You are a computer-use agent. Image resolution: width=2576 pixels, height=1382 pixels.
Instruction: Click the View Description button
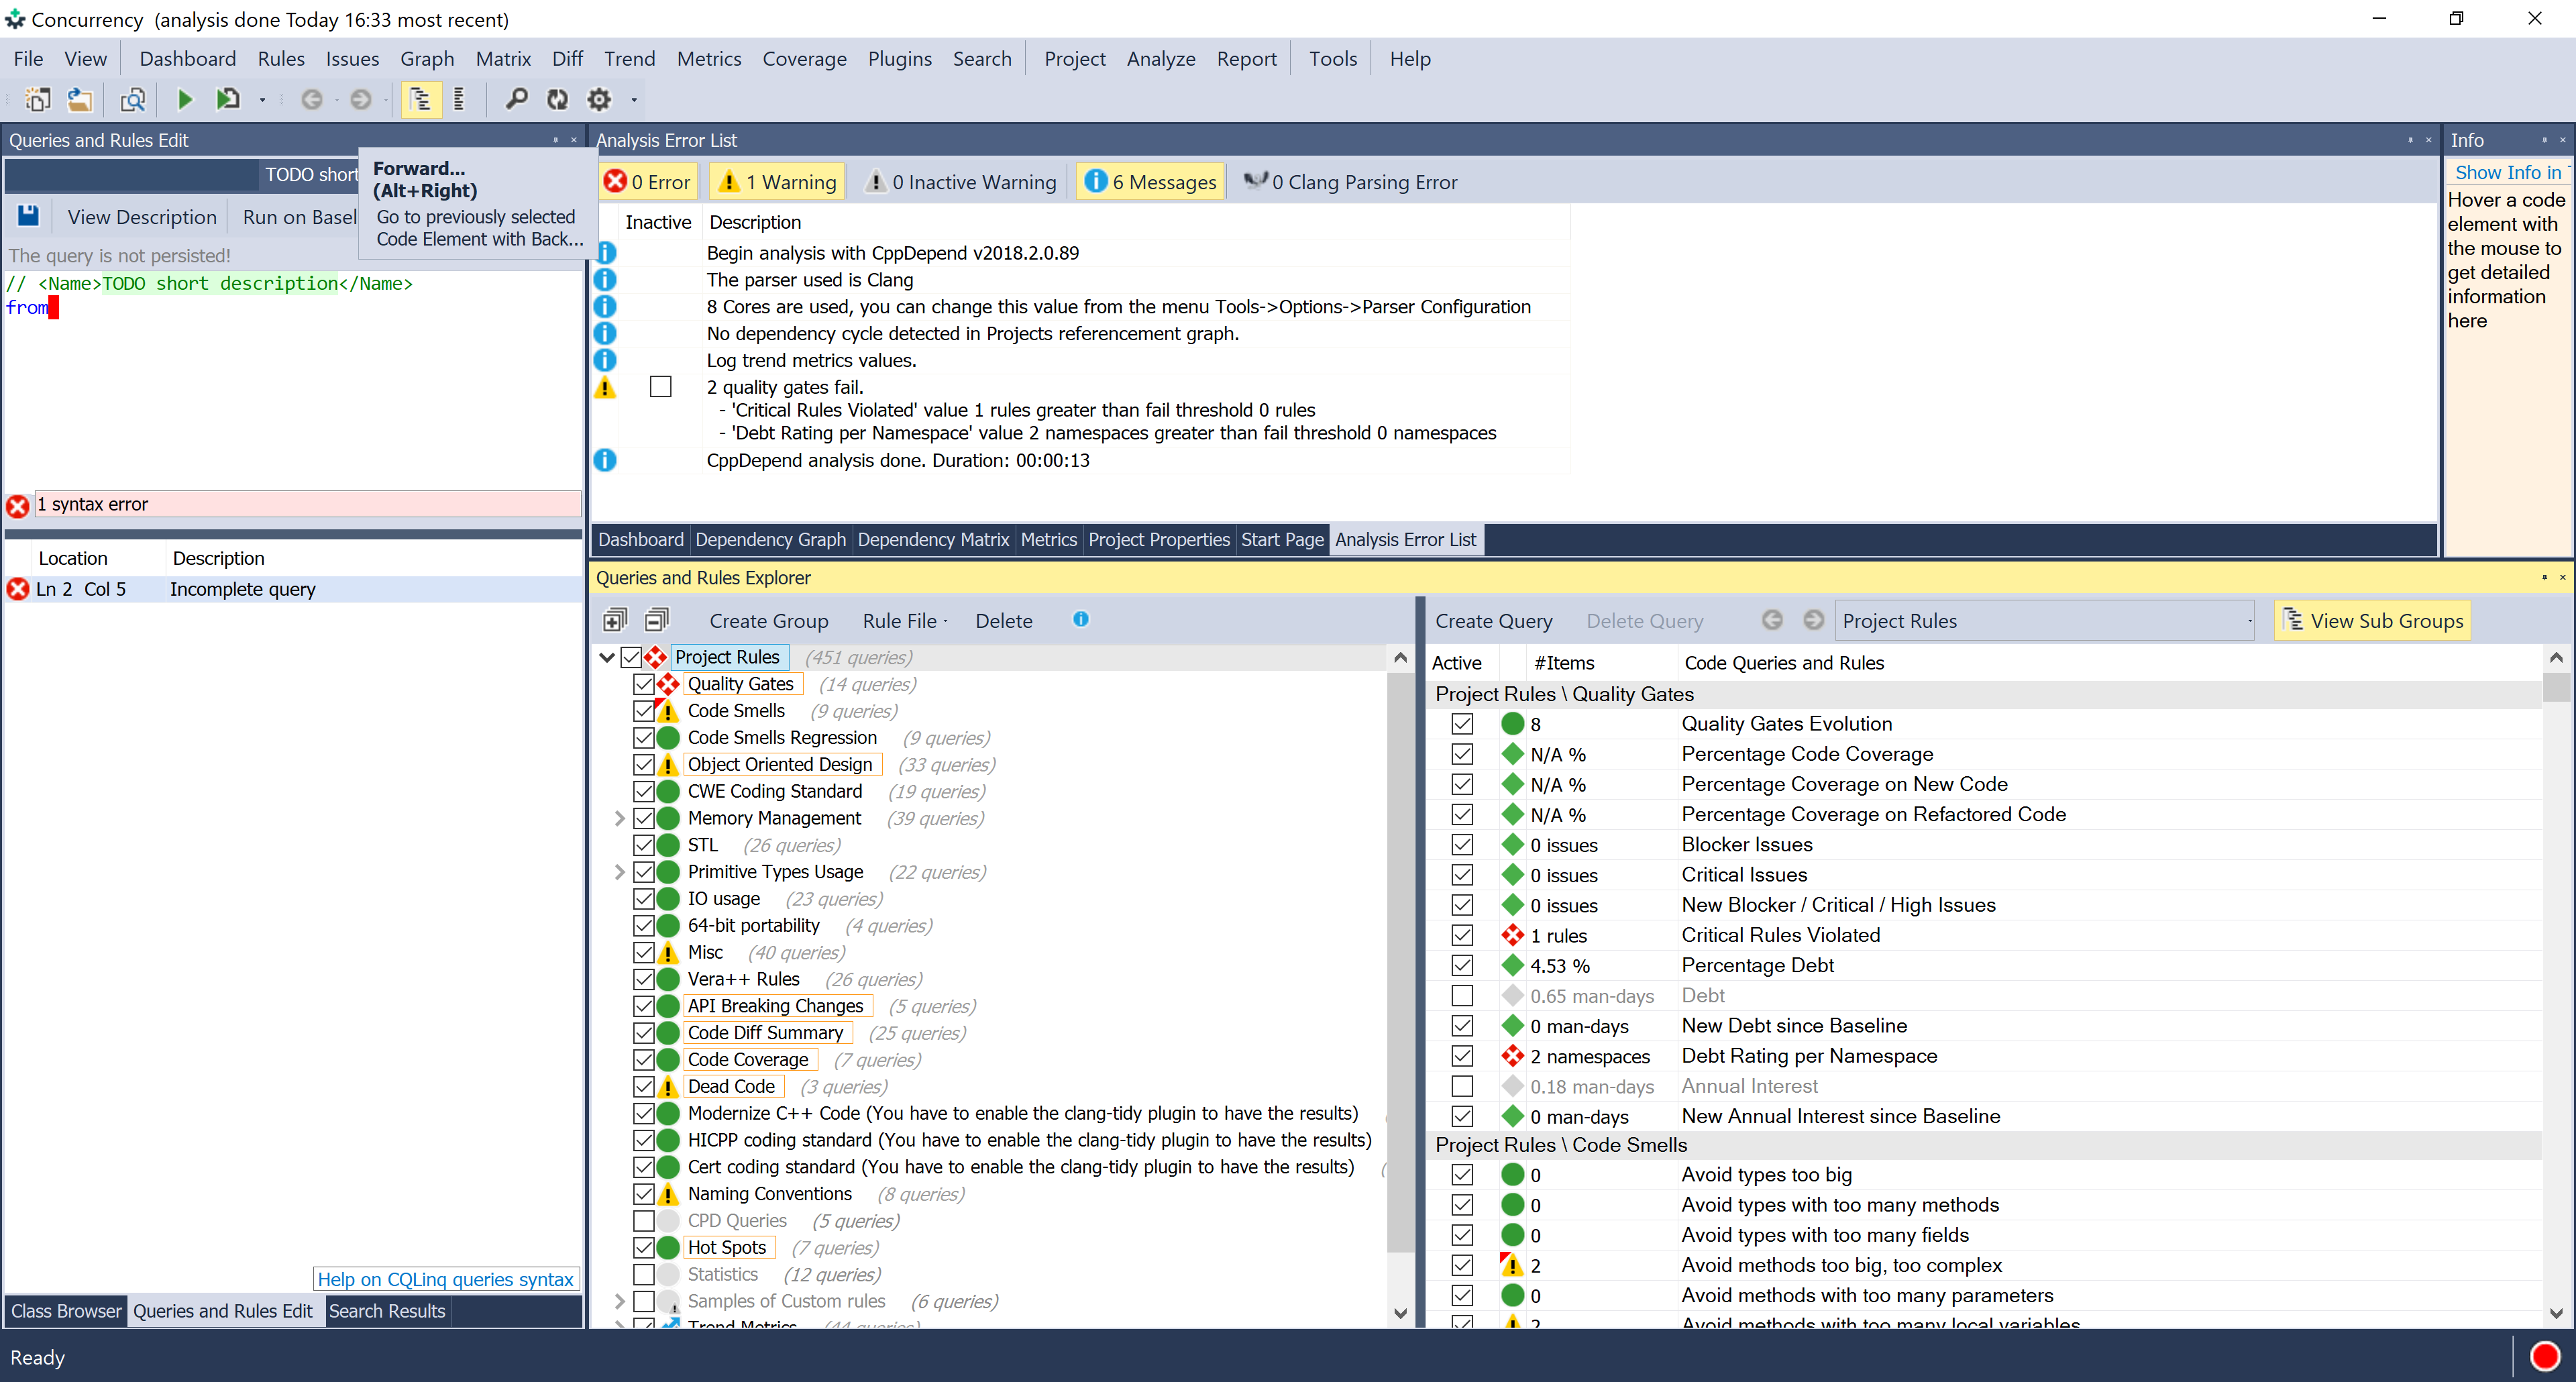[142, 217]
